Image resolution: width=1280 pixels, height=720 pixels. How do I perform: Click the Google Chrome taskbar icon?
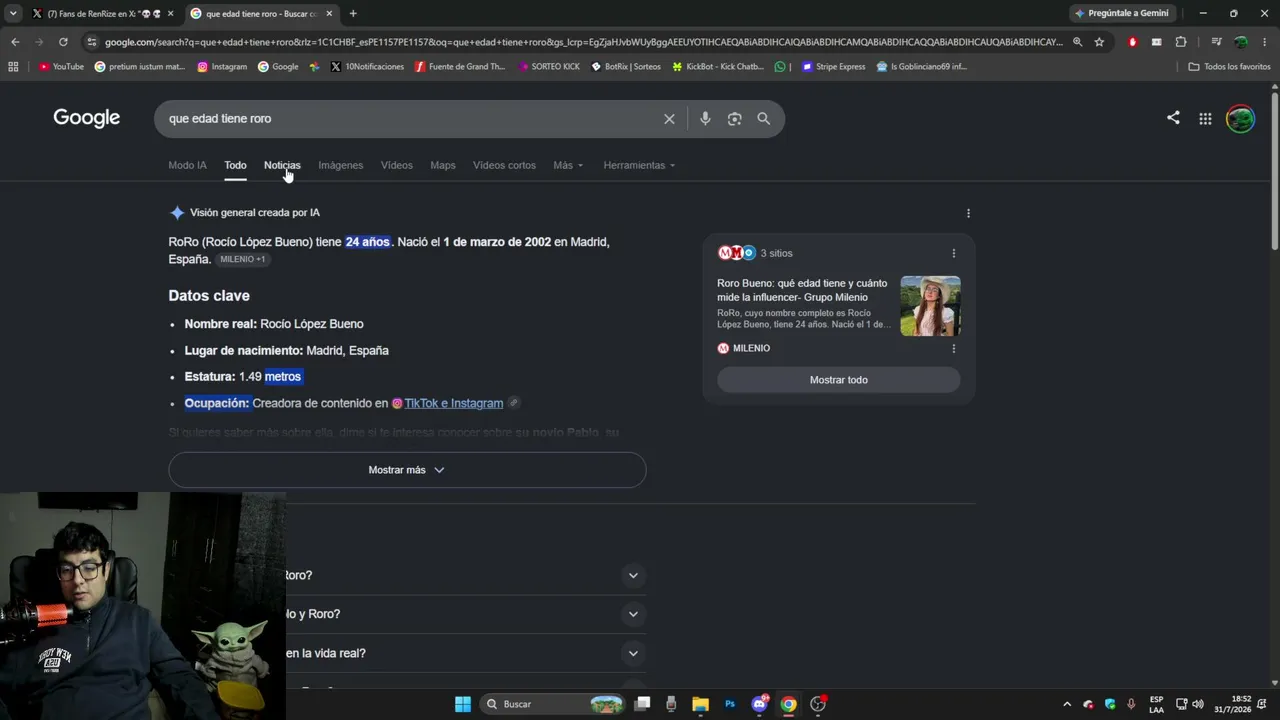coord(788,704)
